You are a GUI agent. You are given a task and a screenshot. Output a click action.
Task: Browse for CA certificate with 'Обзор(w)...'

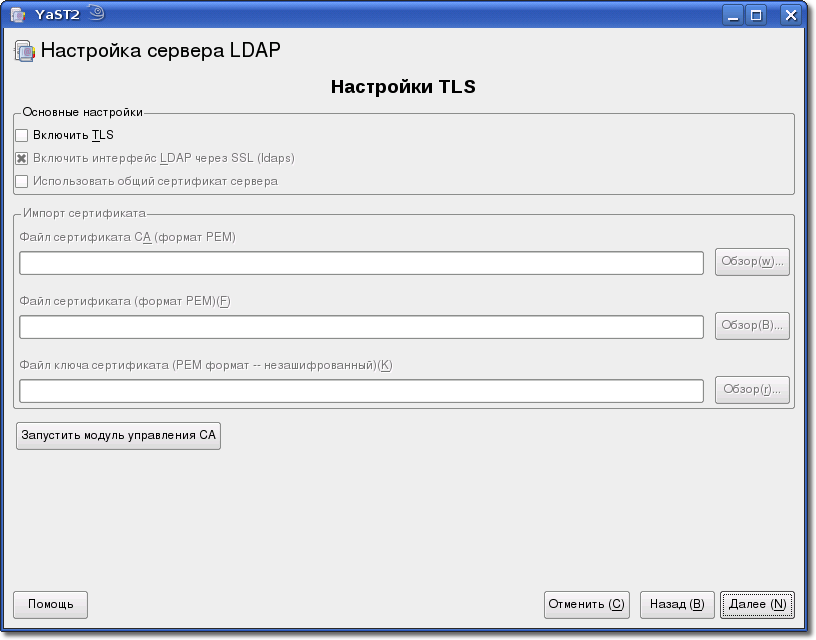pyautogui.click(x=752, y=262)
